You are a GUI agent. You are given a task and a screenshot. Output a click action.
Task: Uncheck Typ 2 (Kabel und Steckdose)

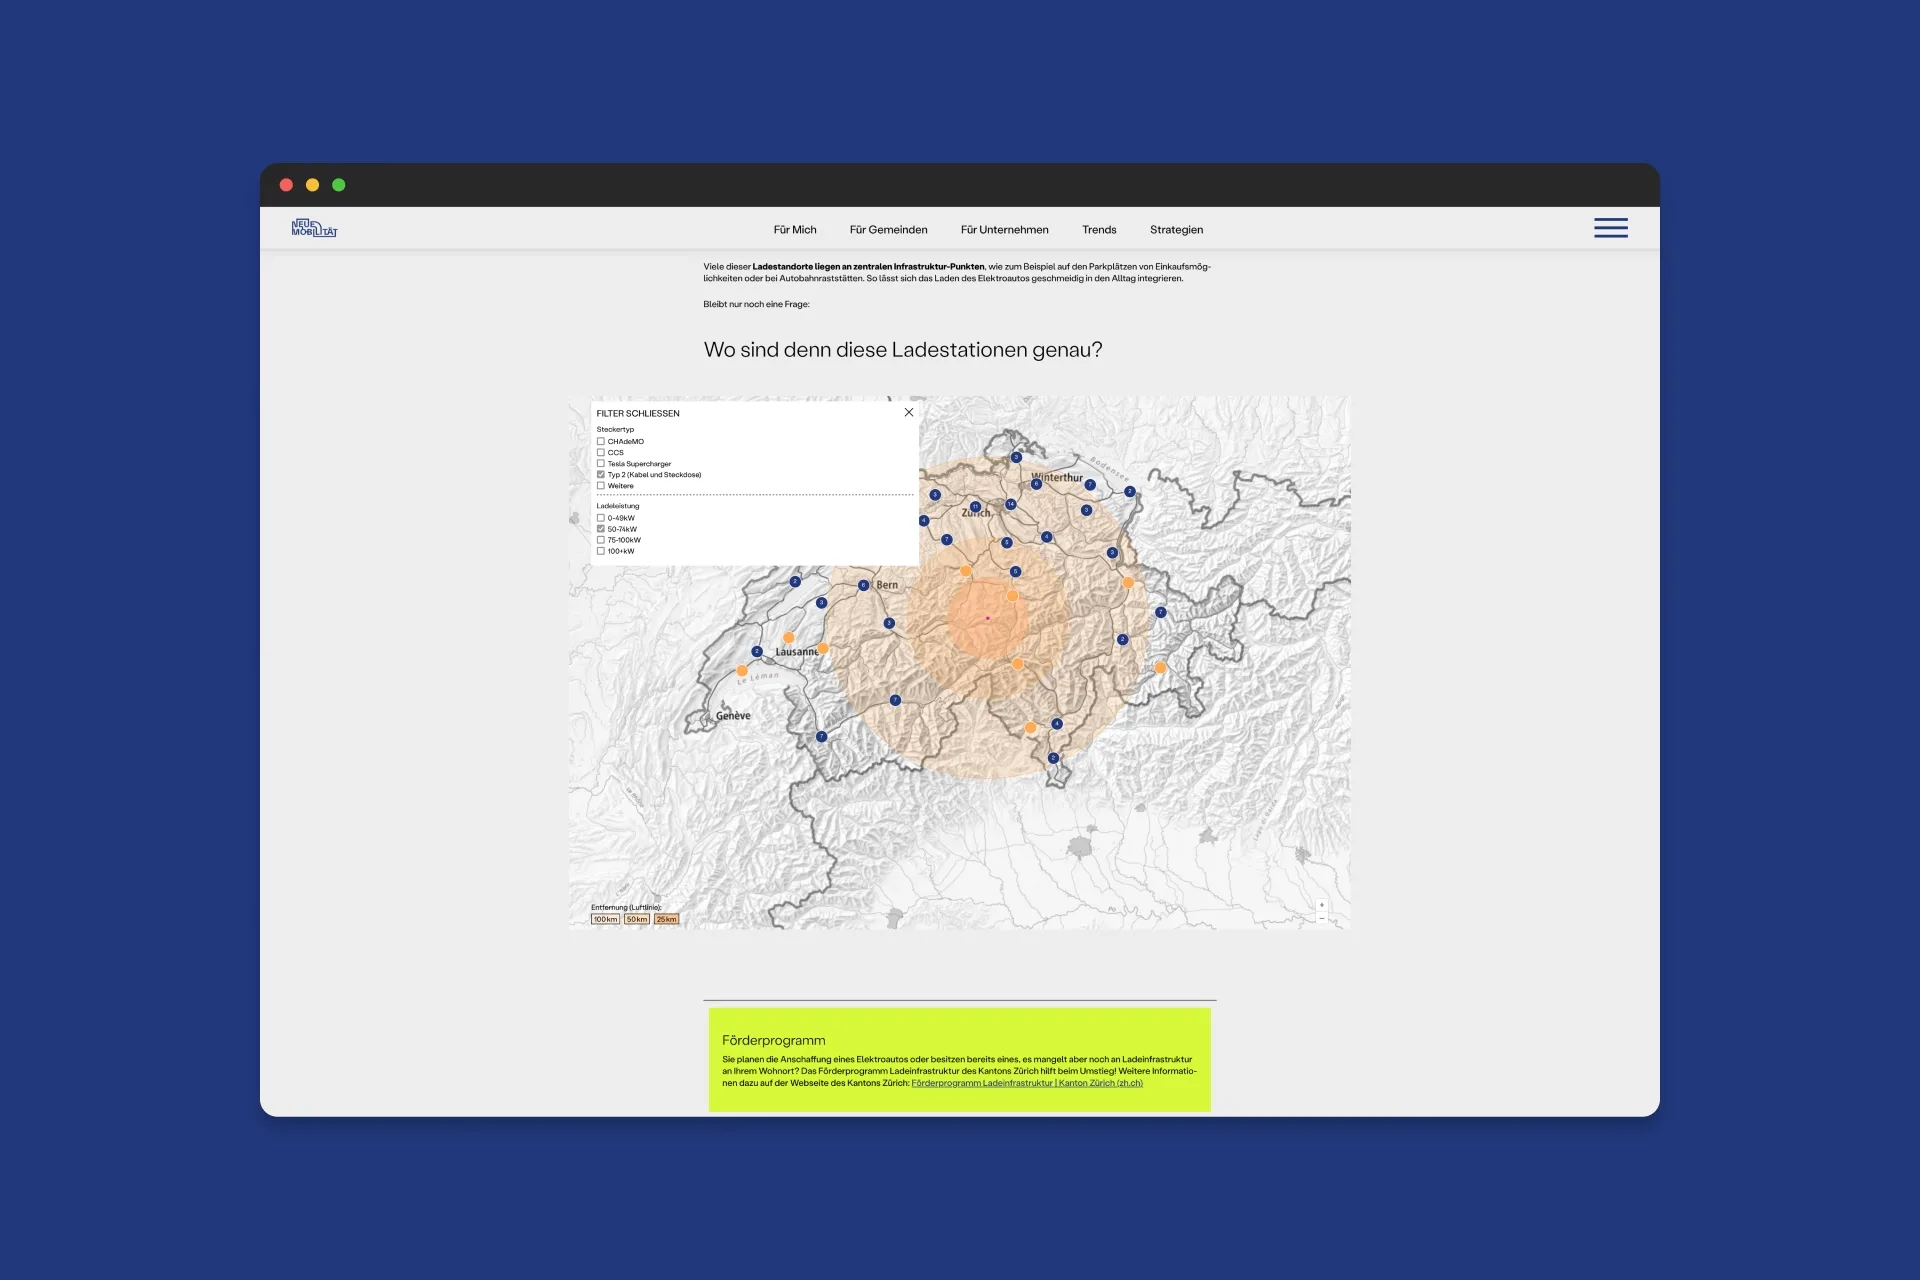coord(600,475)
